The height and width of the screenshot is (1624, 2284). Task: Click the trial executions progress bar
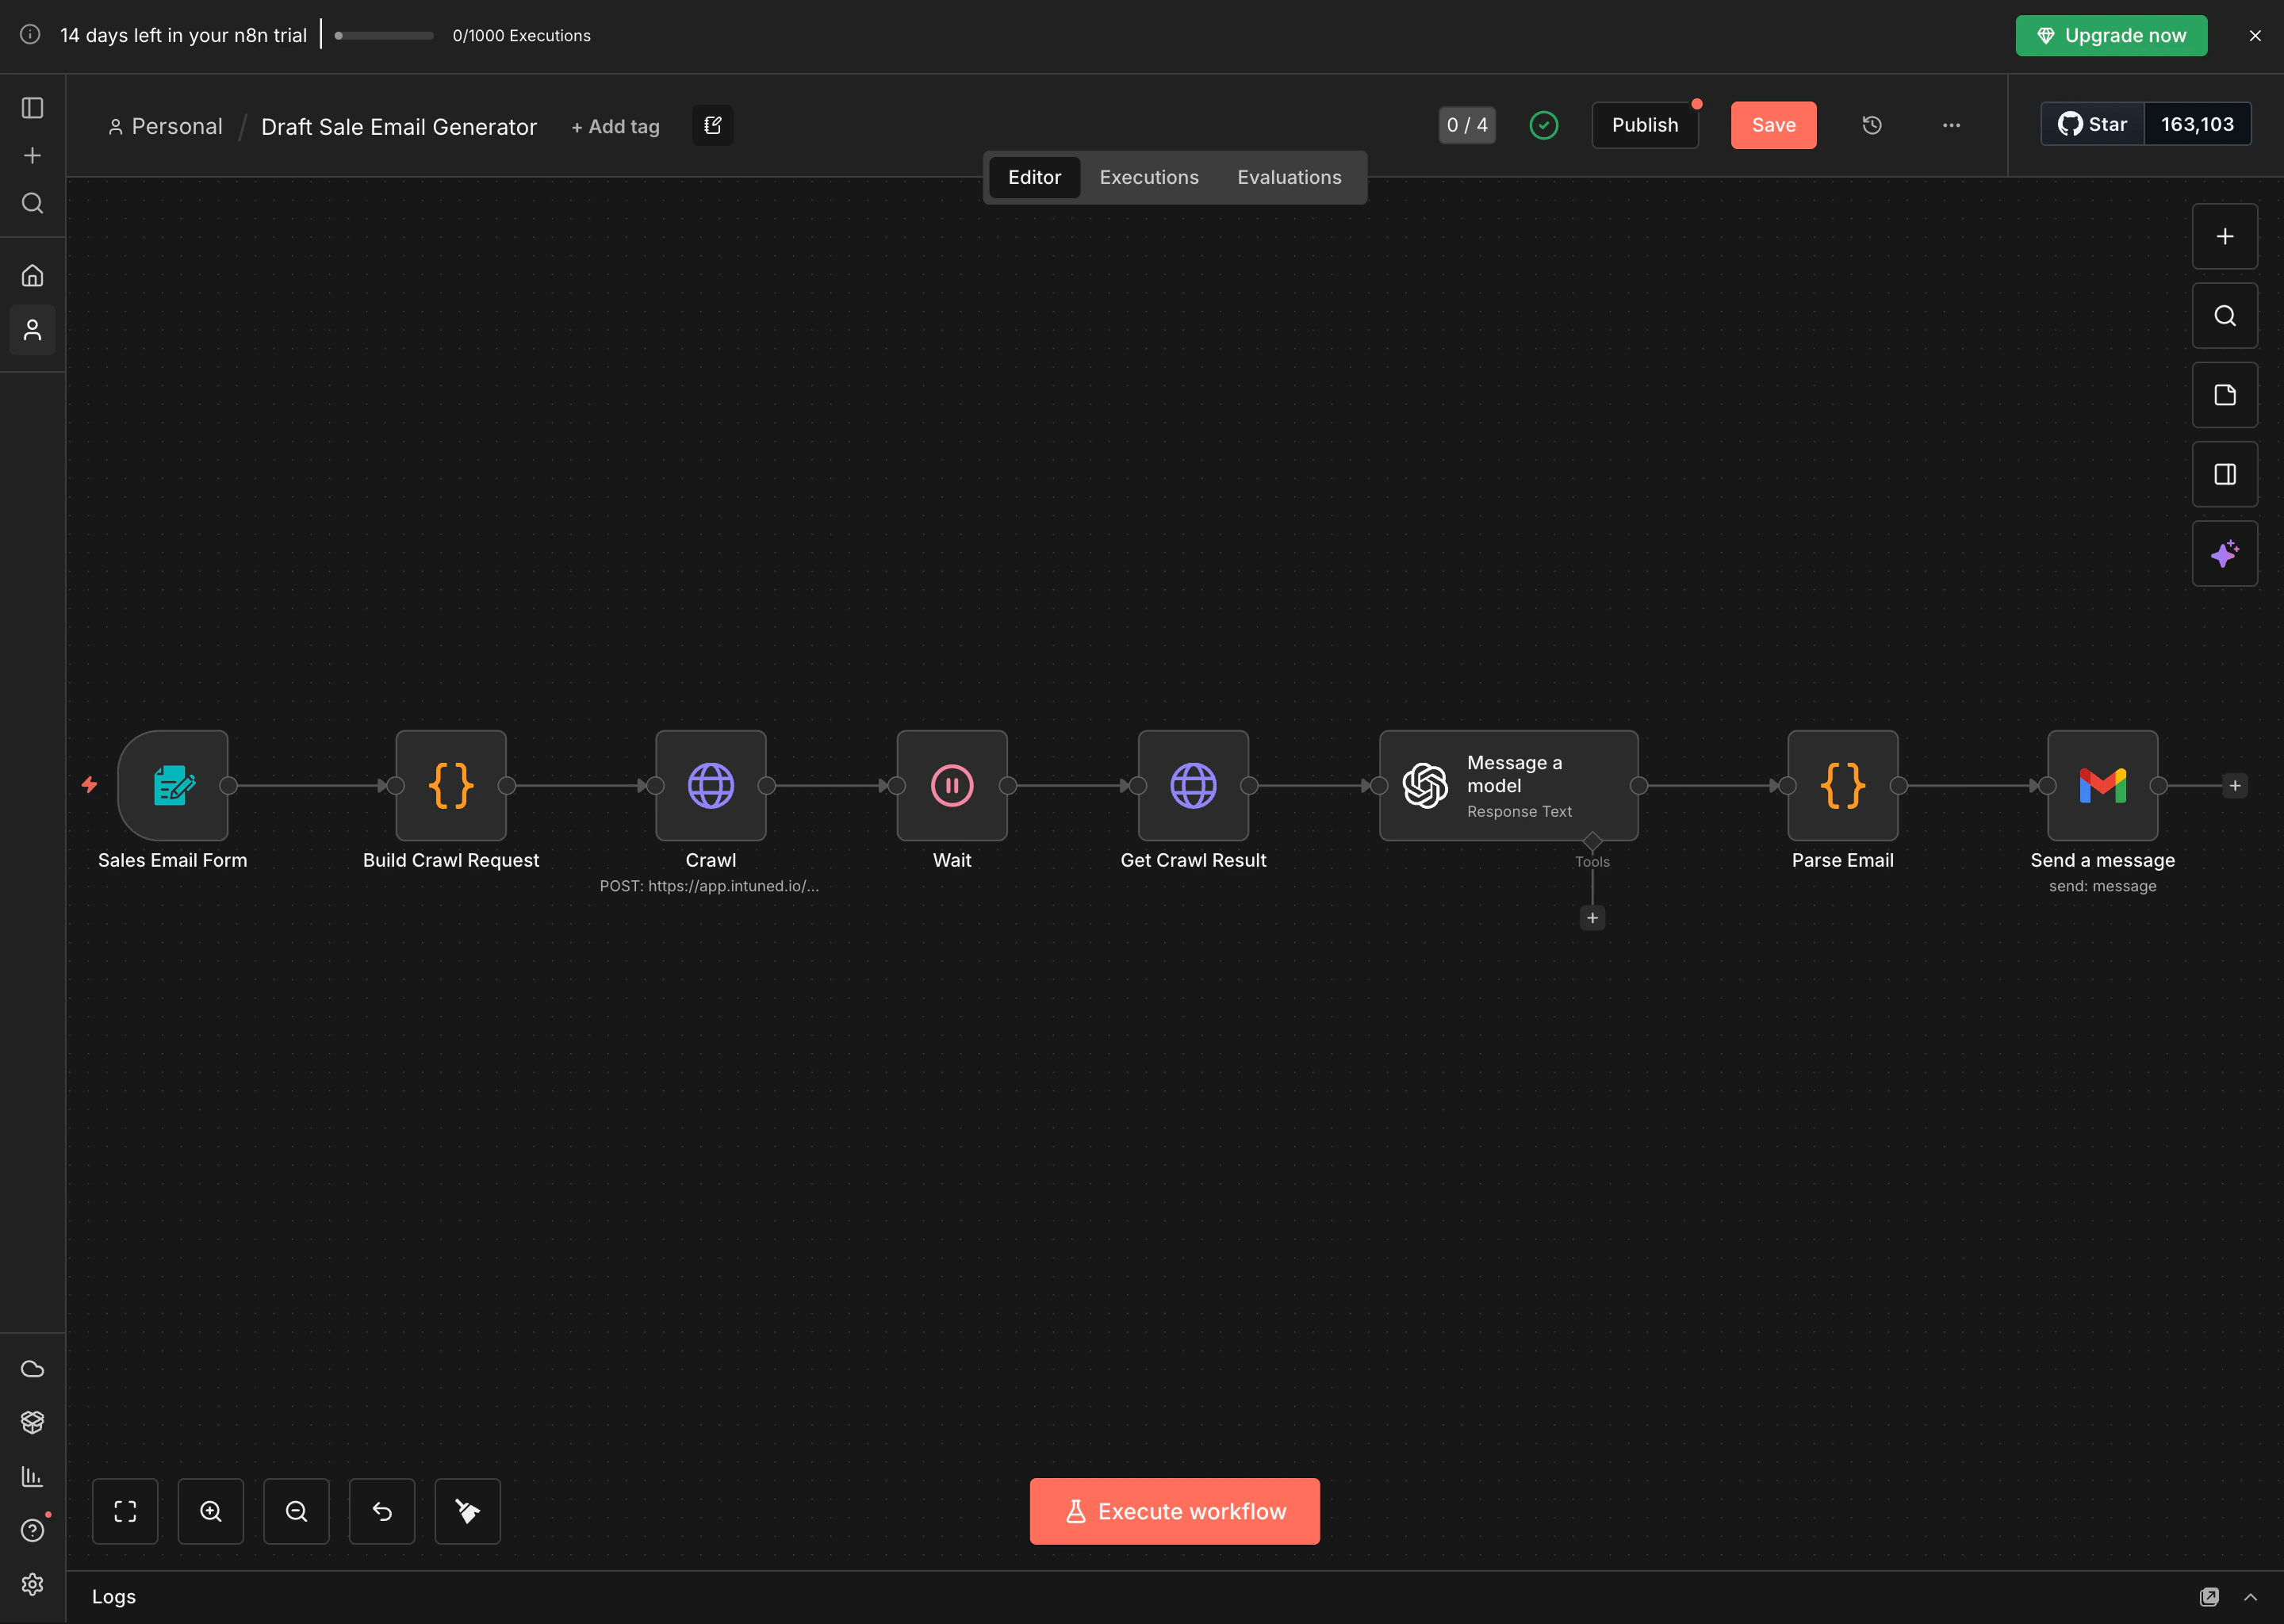[384, 35]
